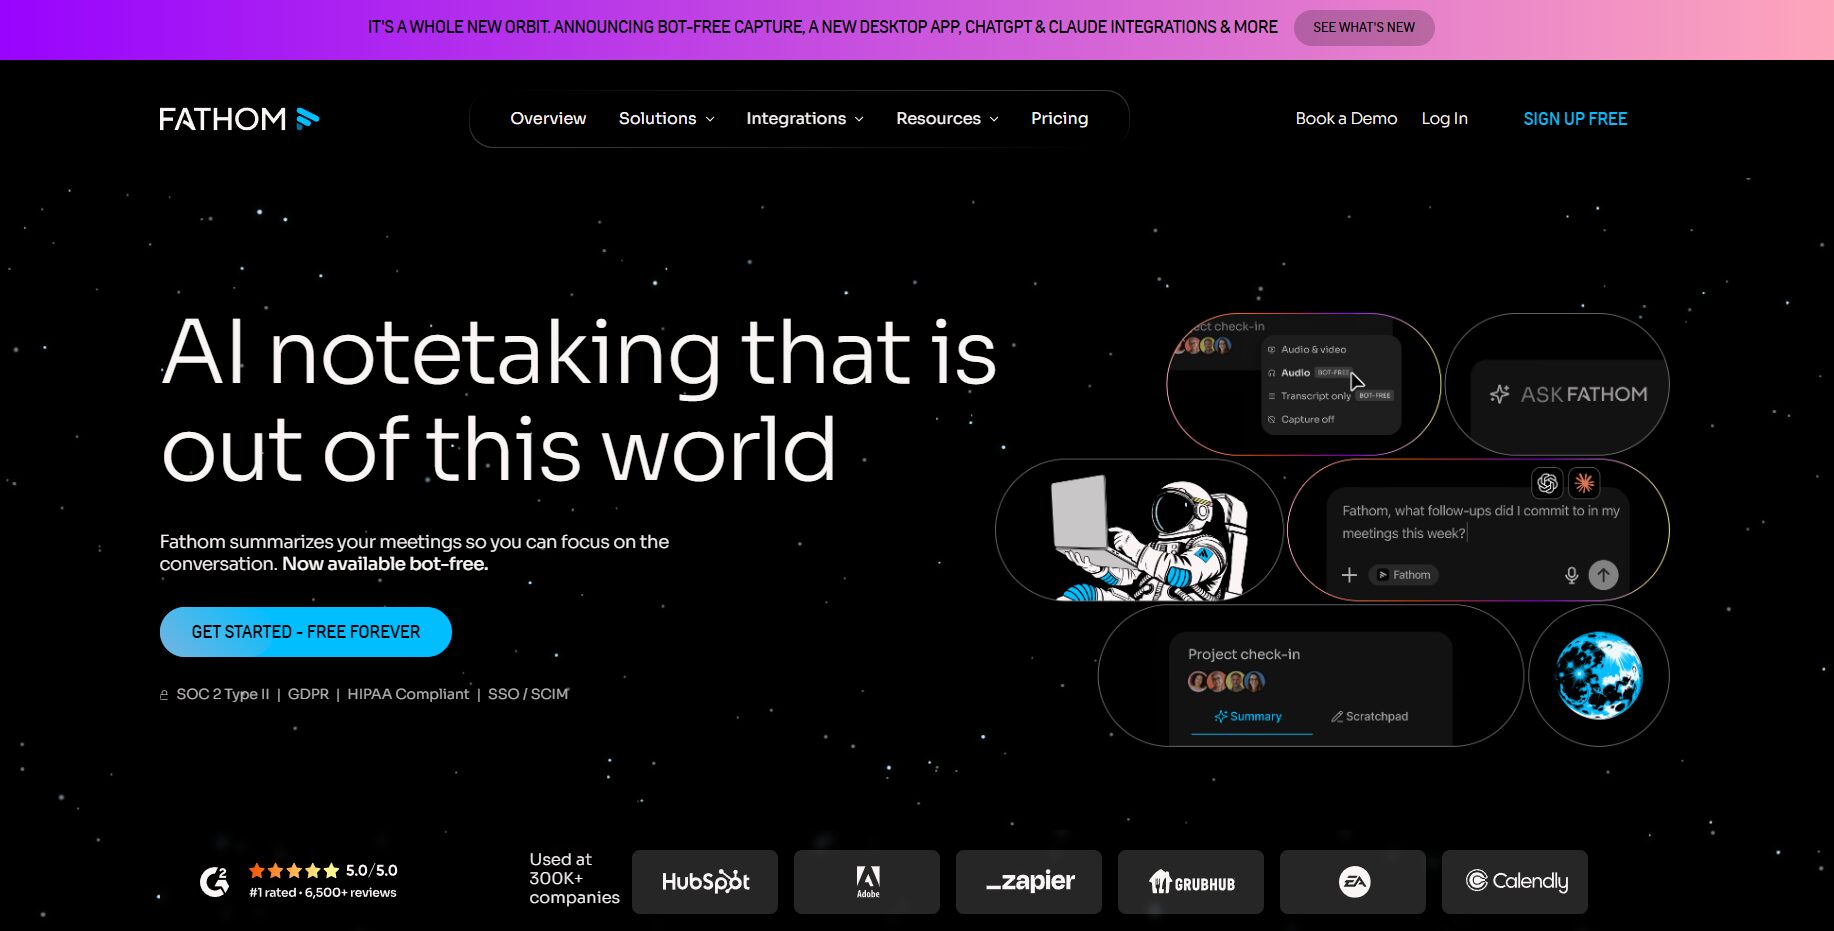
Task: Expand the Resources menu
Action: [x=947, y=118]
